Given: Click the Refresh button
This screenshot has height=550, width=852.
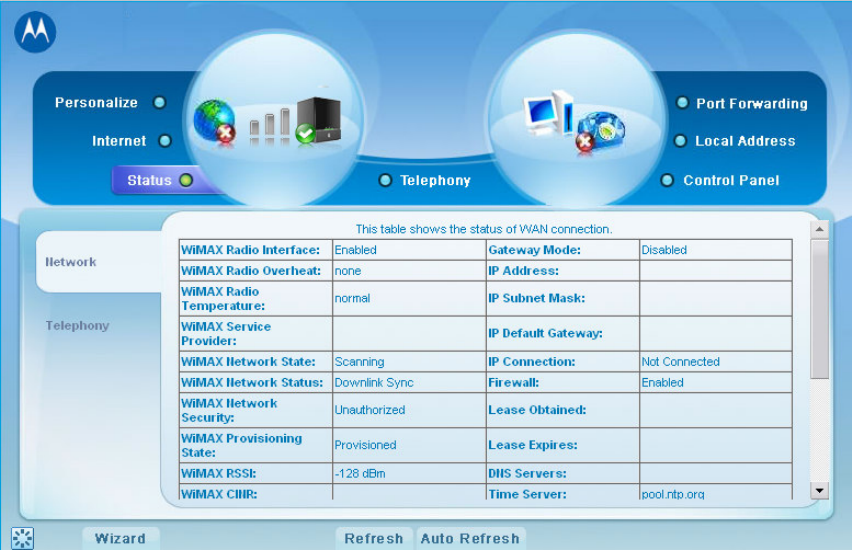Looking at the screenshot, I should tap(374, 539).
